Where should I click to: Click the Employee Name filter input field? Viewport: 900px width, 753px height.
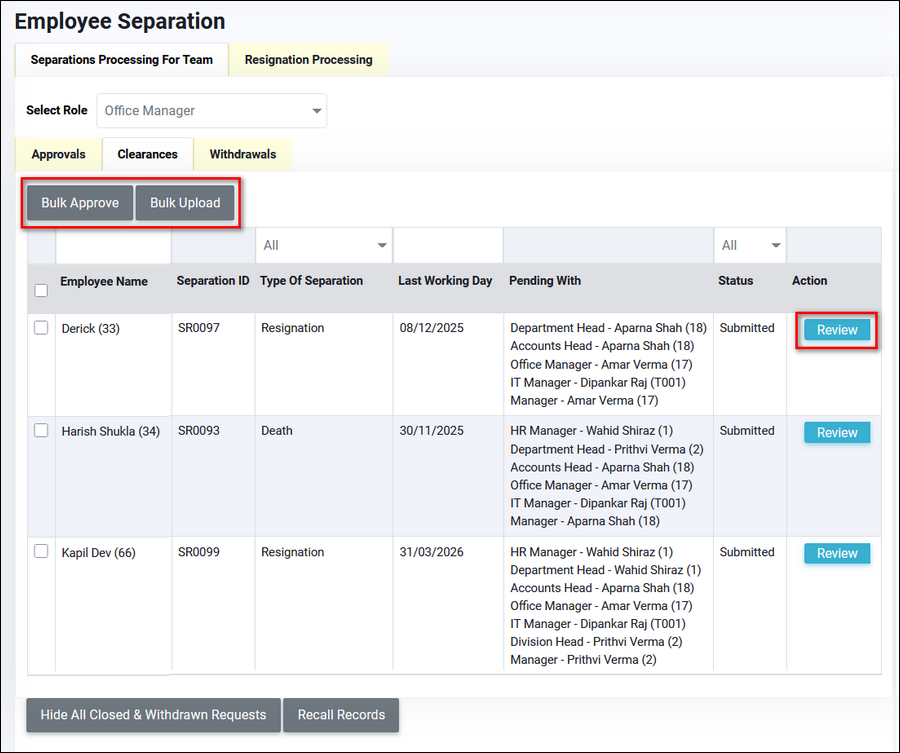click(113, 245)
